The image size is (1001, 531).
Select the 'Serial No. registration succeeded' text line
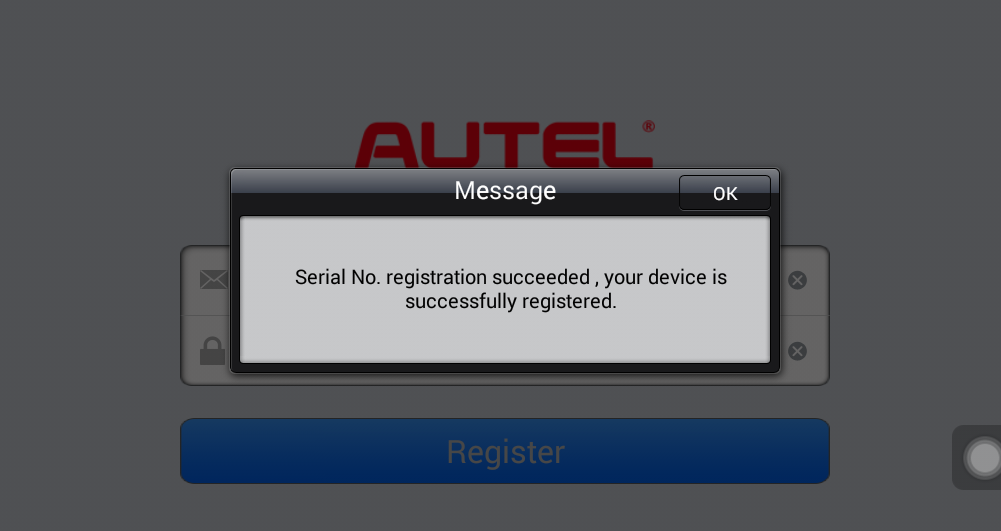pos(510,277)
